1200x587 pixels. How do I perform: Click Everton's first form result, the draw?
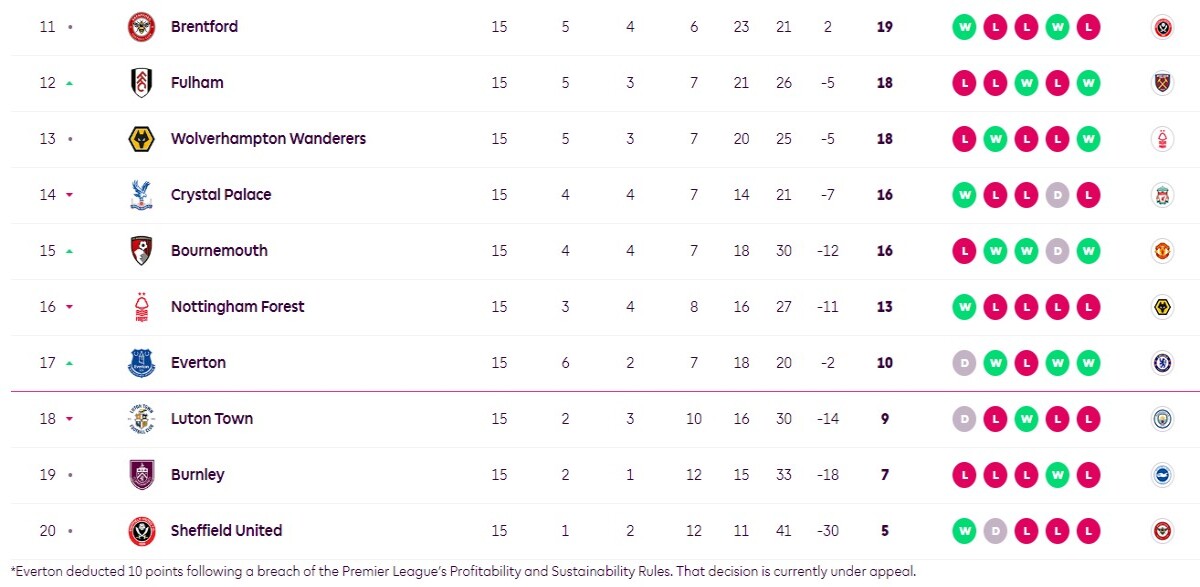tap(964, 363)
